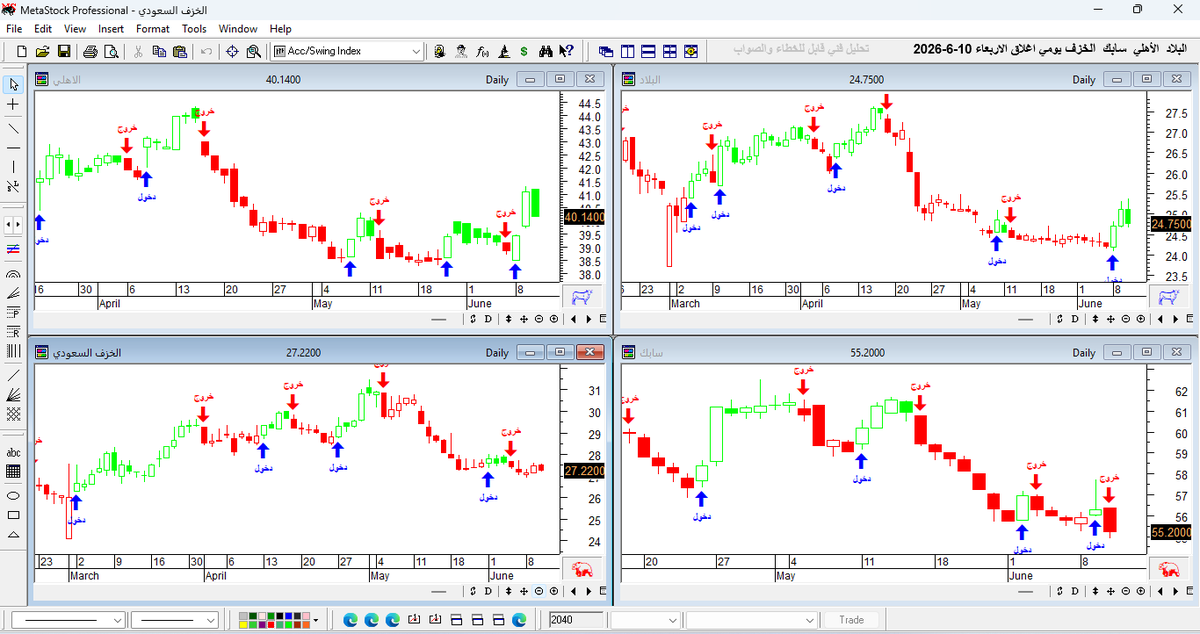Click the green dollar sign icon
This screenshot has width=1200, height=634.
pyautogui.click(x=524, y=51)
